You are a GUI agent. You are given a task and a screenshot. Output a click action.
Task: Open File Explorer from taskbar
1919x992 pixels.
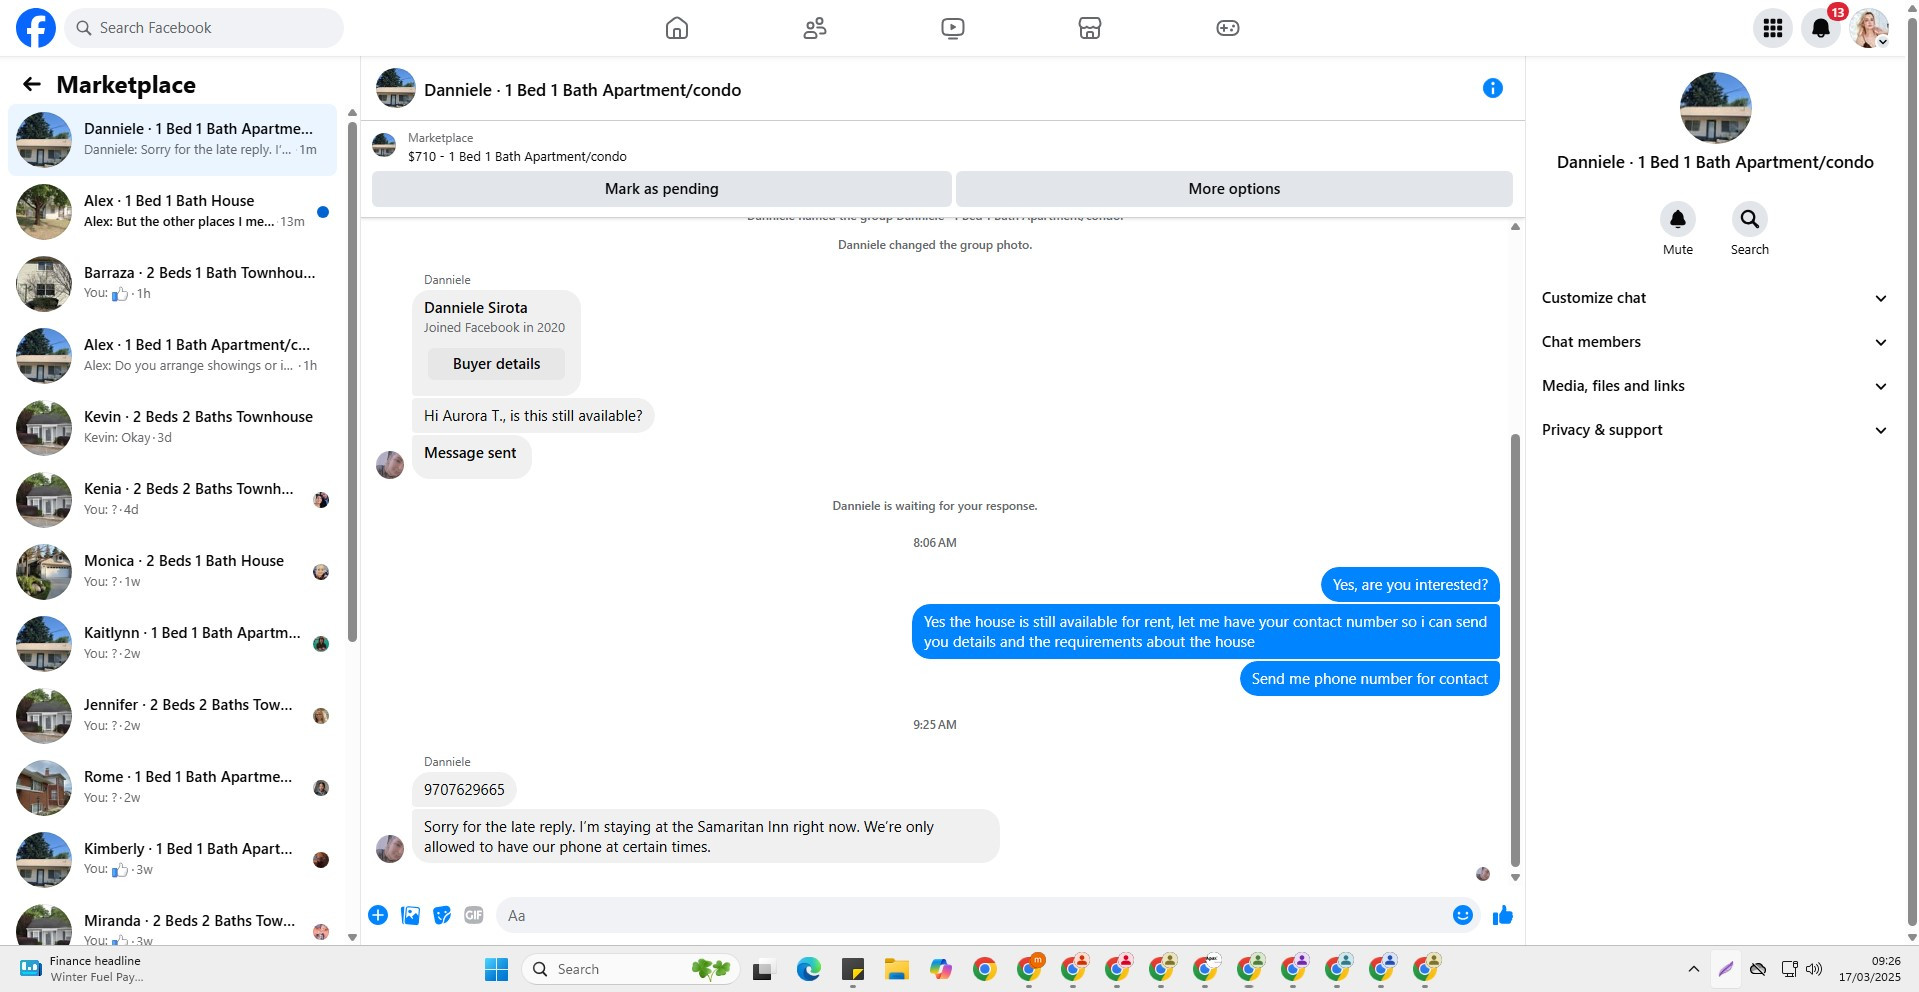[x=896, y=969]
